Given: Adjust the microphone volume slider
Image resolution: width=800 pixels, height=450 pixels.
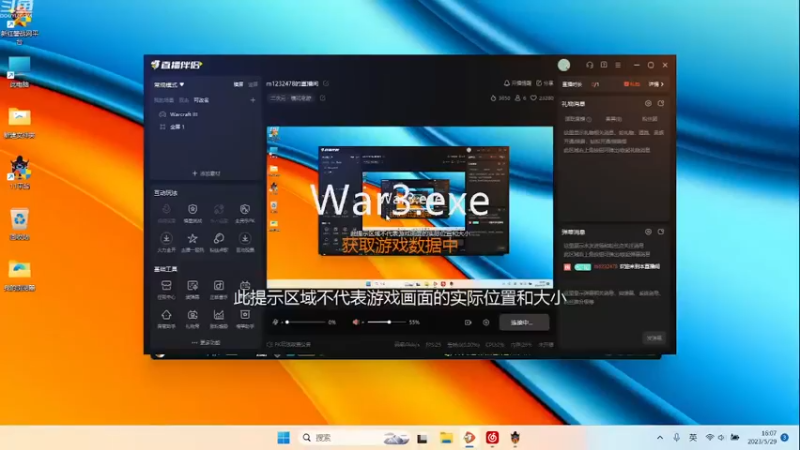Looking at the screenshot, I should coord(305,322).
